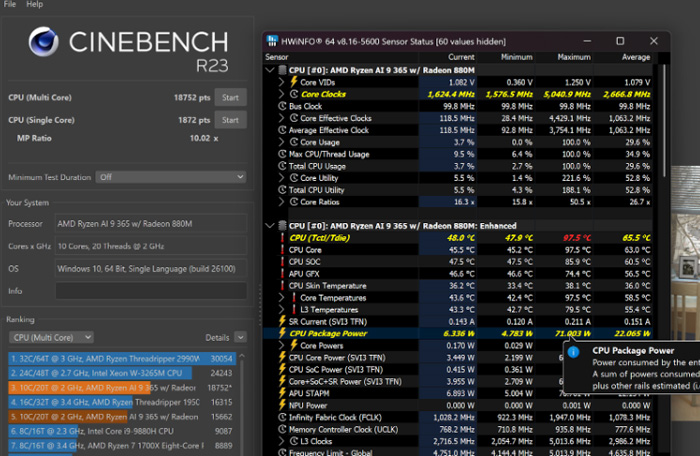Image resolution: width=700 pixels, height=456 pixels.
Task: Maximize the HWiNFO Sensor Status window
Action: pos(620,41)
